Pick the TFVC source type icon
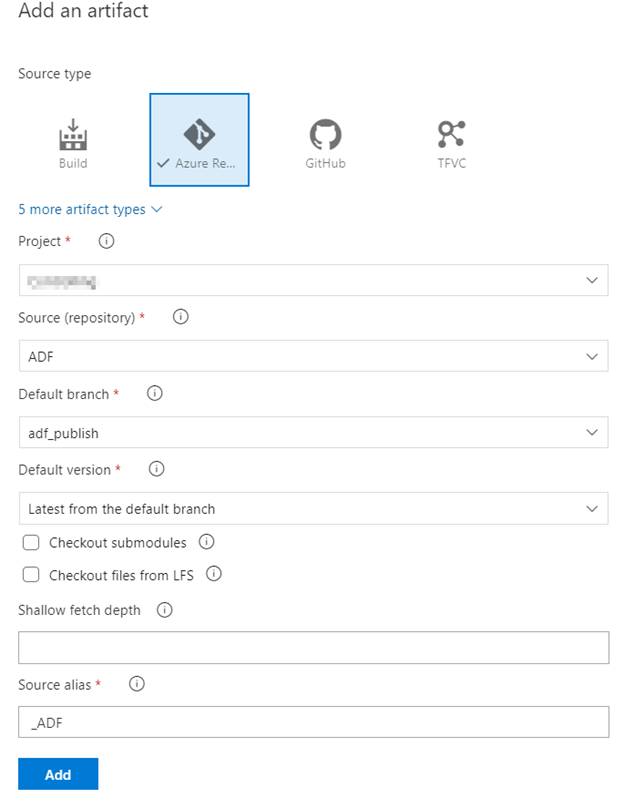The width and height of the screenshot is (624, 798). (451, 141)
